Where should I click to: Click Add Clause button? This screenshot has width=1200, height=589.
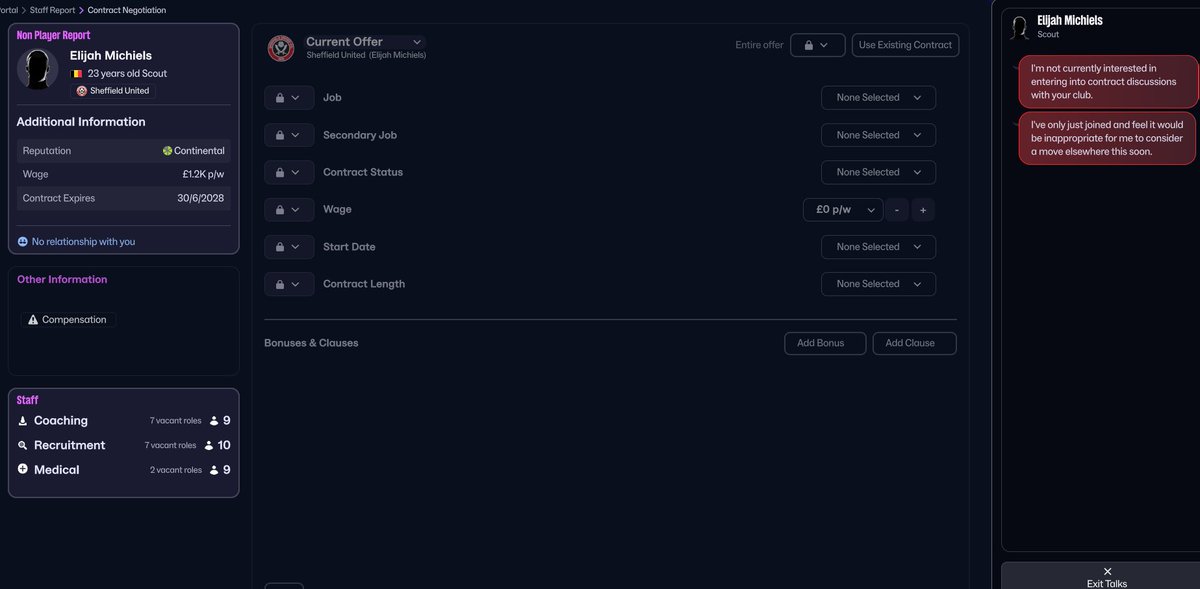point(915,343)
